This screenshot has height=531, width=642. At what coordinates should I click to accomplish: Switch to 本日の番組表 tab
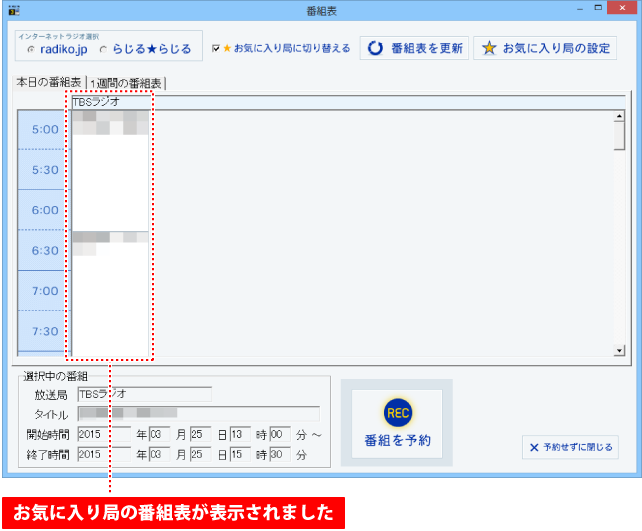tap(49, 82)
